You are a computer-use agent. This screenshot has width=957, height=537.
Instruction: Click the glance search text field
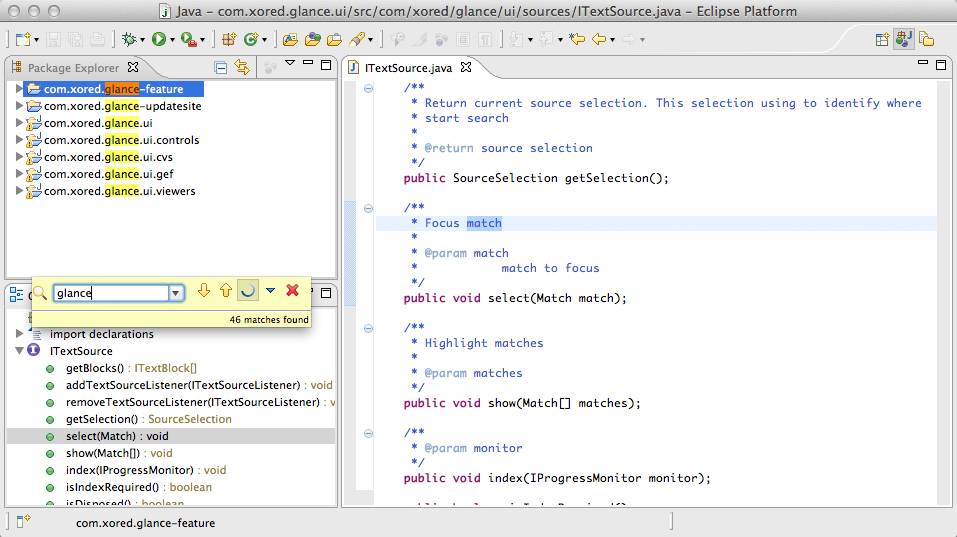click(110, 294)
